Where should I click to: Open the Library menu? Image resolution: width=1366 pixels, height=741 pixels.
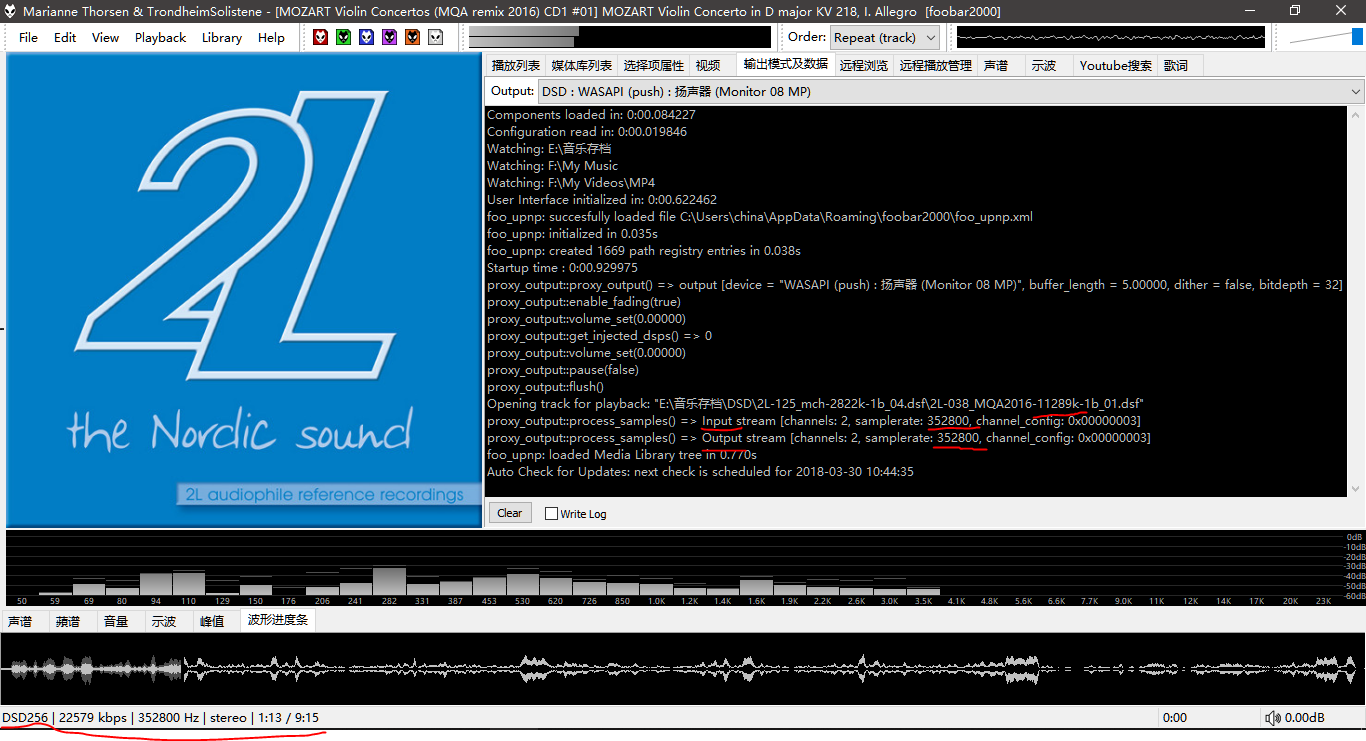click(x=221, y=37)
